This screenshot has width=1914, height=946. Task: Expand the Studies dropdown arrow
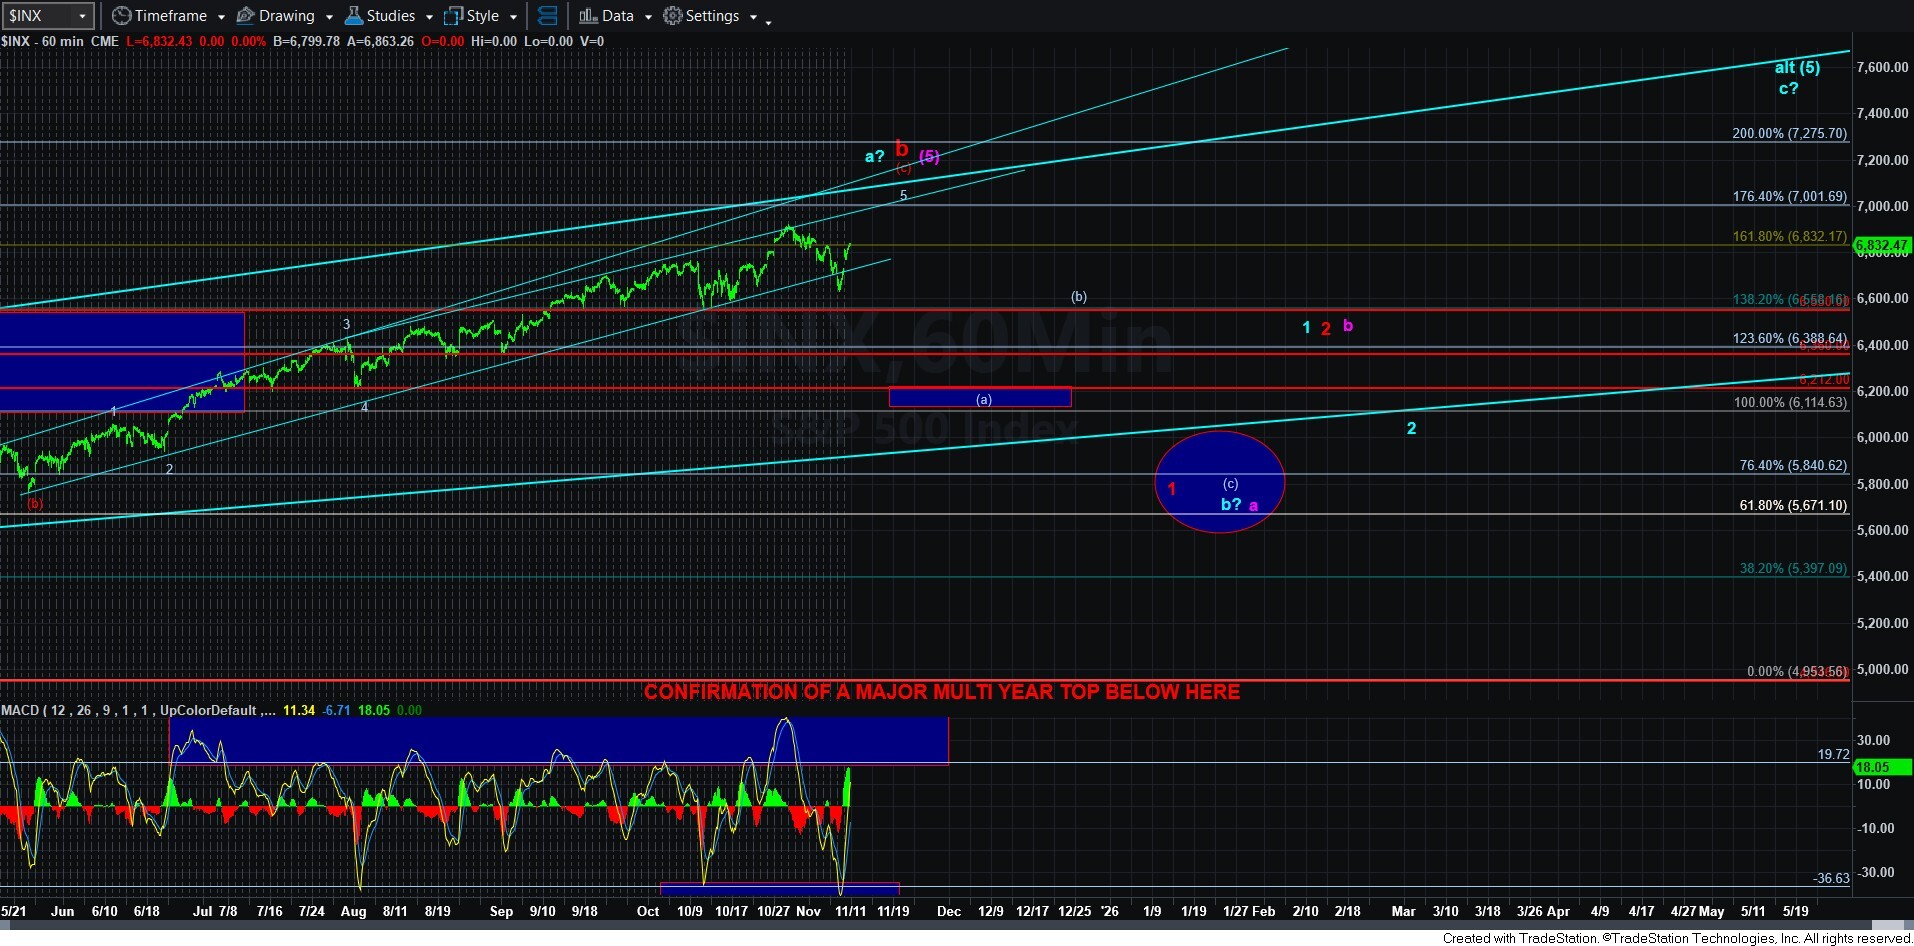click(429, 17)
